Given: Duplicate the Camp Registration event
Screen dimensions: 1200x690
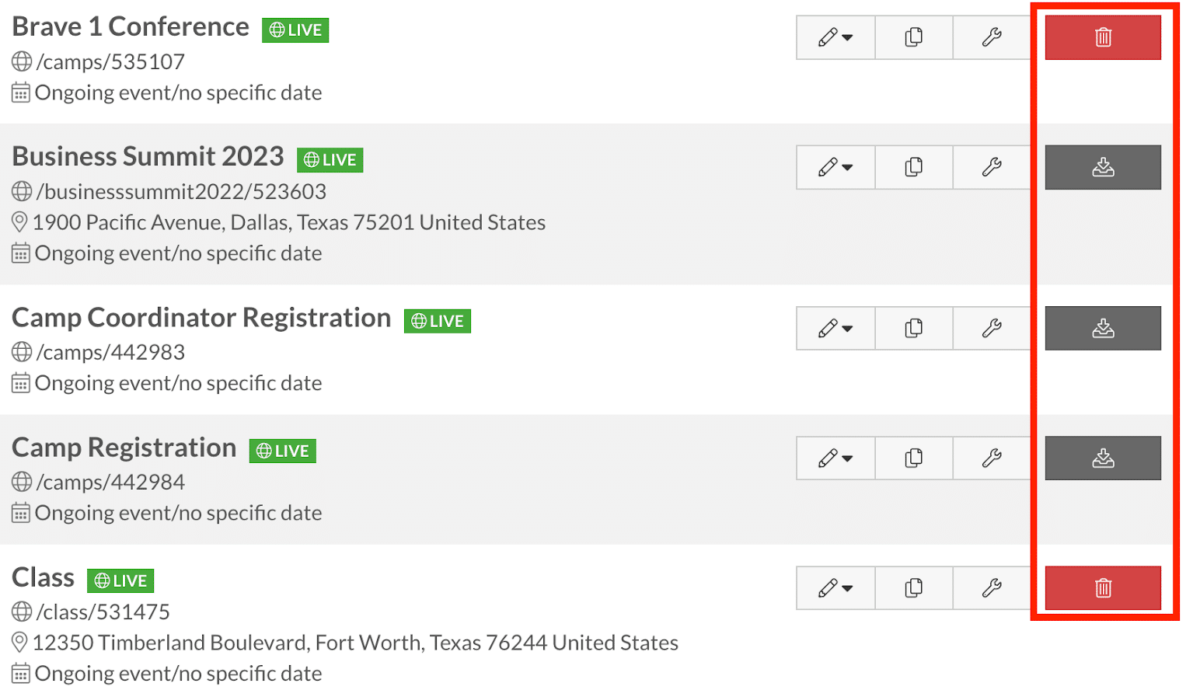Looking at the screenshot, I should 913,458.
